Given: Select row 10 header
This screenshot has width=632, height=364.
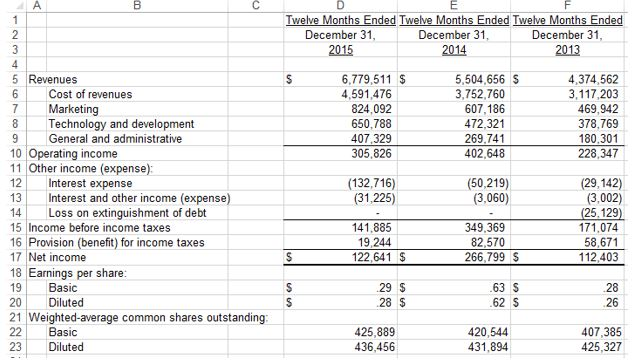Looking at the screenshot, I should [x=15, y=154].
